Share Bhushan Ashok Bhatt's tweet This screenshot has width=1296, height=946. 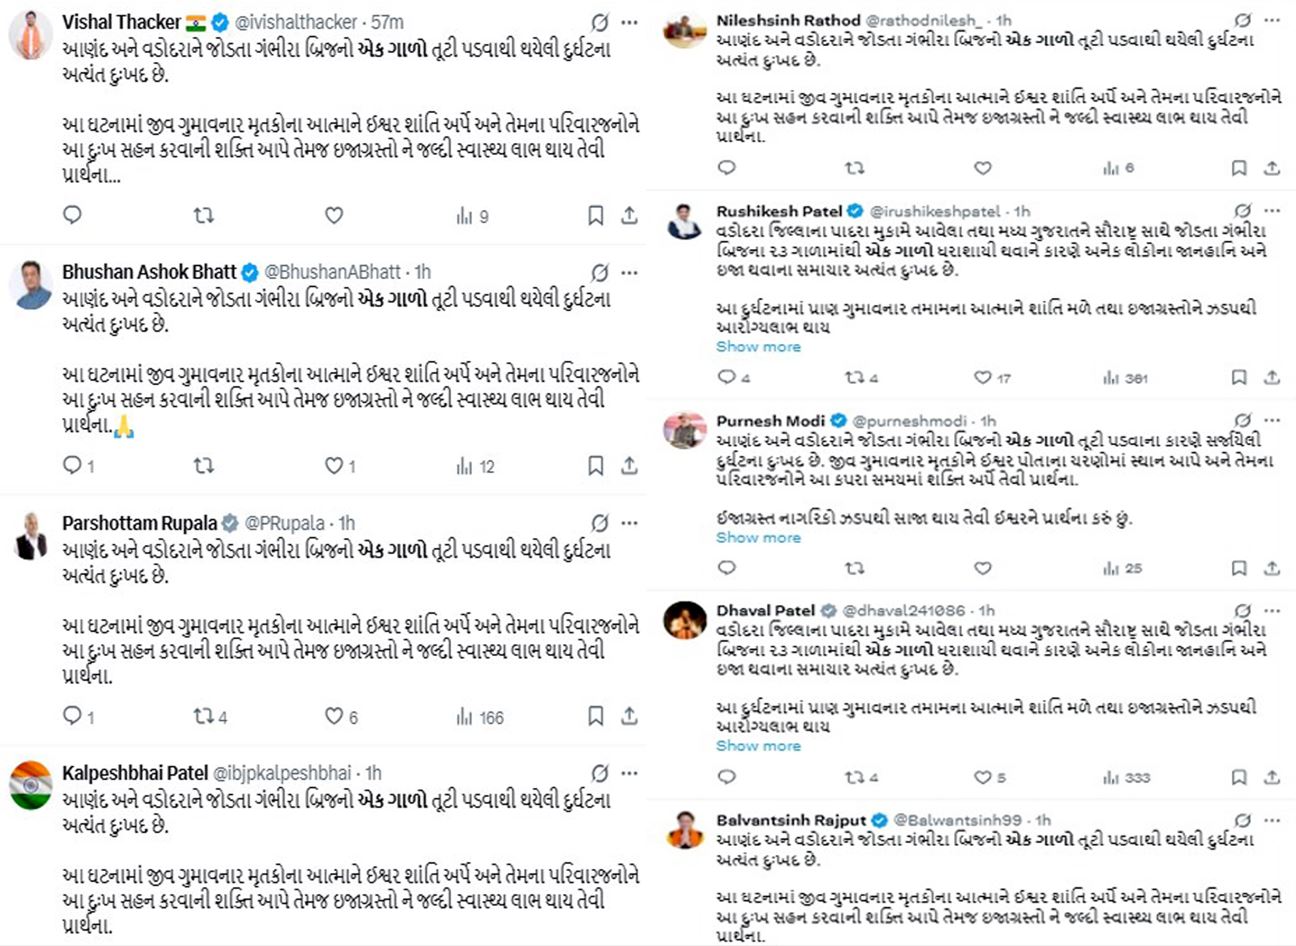629,466
